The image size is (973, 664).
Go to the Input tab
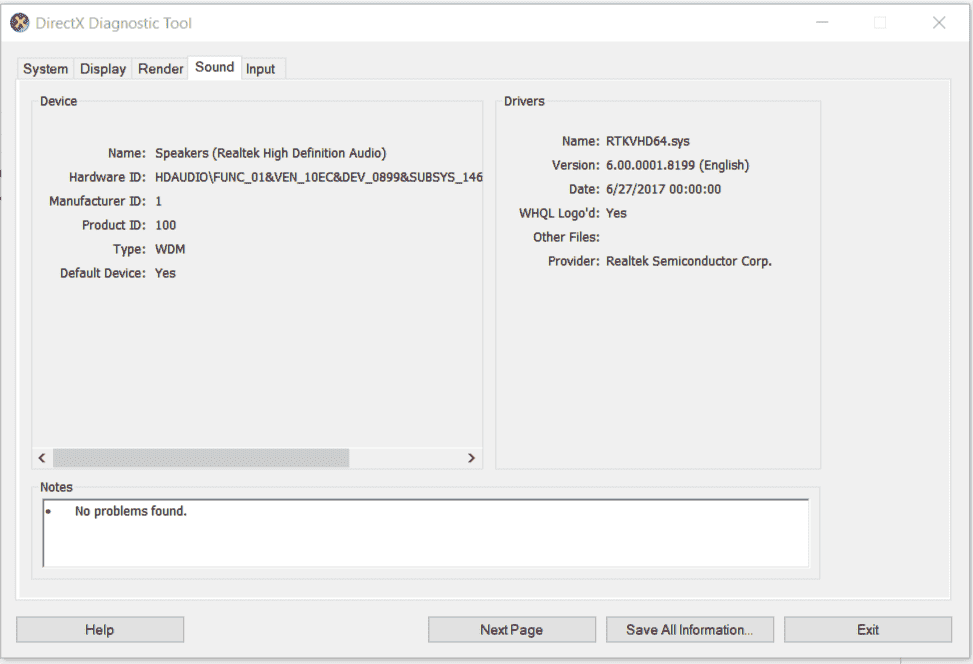click(x=261, y=69)
